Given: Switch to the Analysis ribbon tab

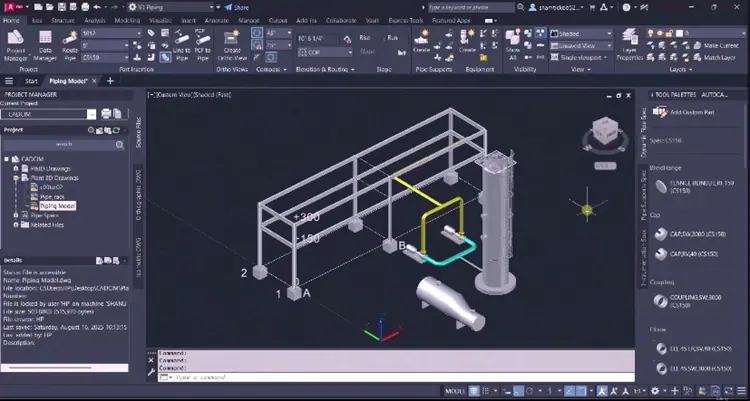Looking at the screenshot, I should [x=95, y=21].
